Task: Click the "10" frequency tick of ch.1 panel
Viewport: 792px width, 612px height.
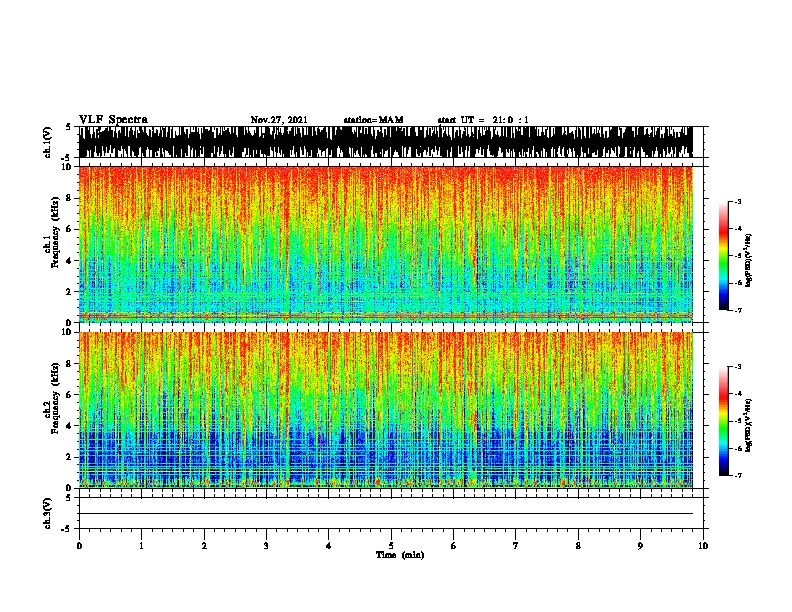Action: 67,167
